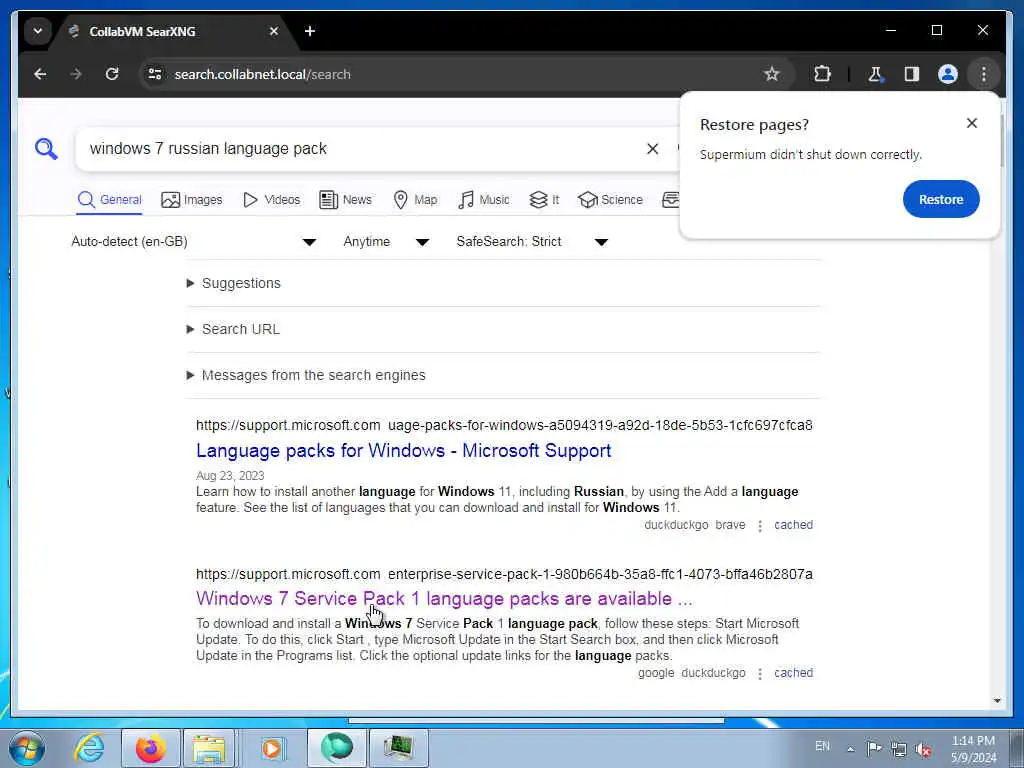This screenshot has height=768, width=1024.
Task: Open the Auto-detect (en-GB) language dropdown
Action: tap(193, 242)
